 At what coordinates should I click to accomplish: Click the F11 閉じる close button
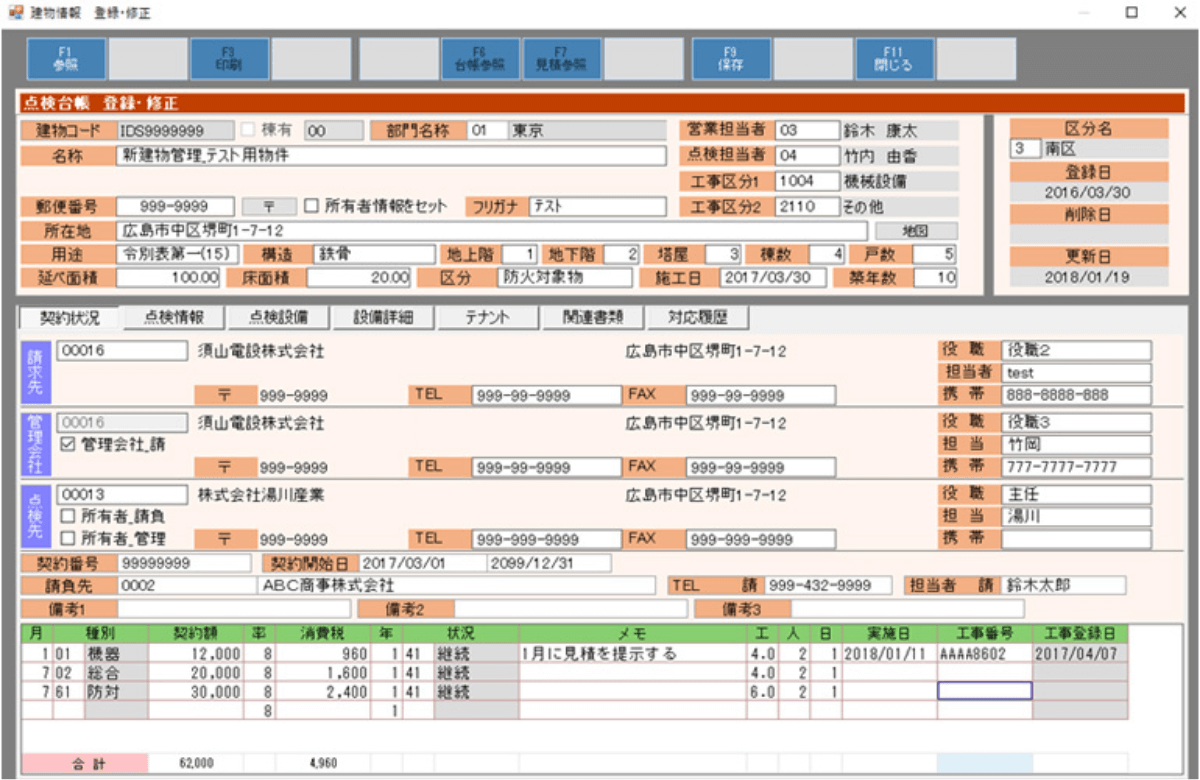(x=893, y=60)
